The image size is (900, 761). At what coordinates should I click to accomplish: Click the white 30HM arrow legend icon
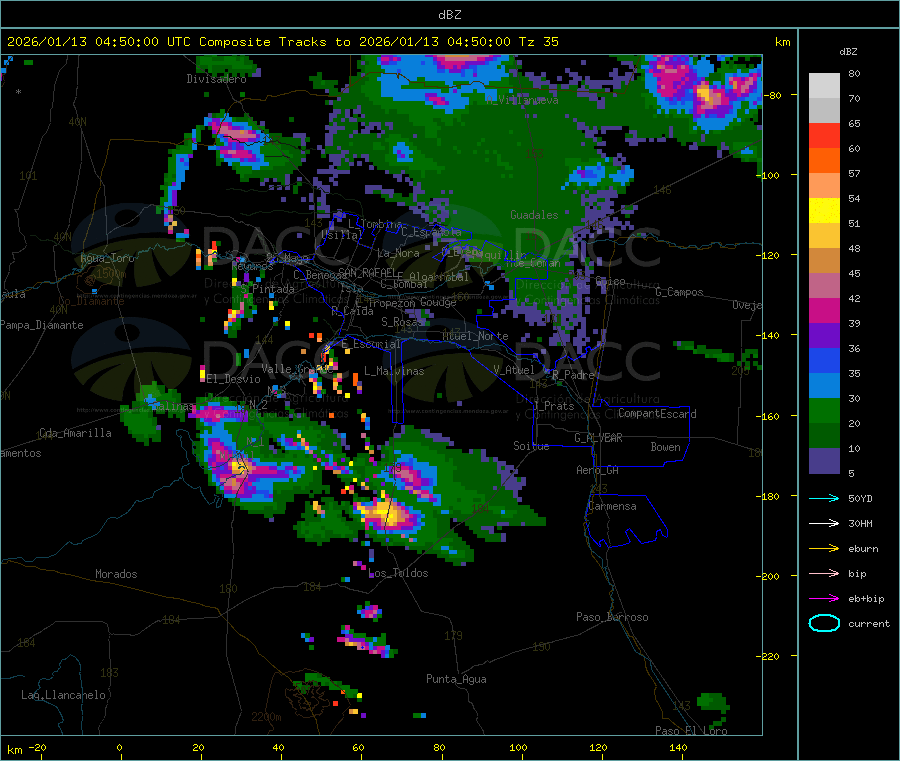[824, 523]
